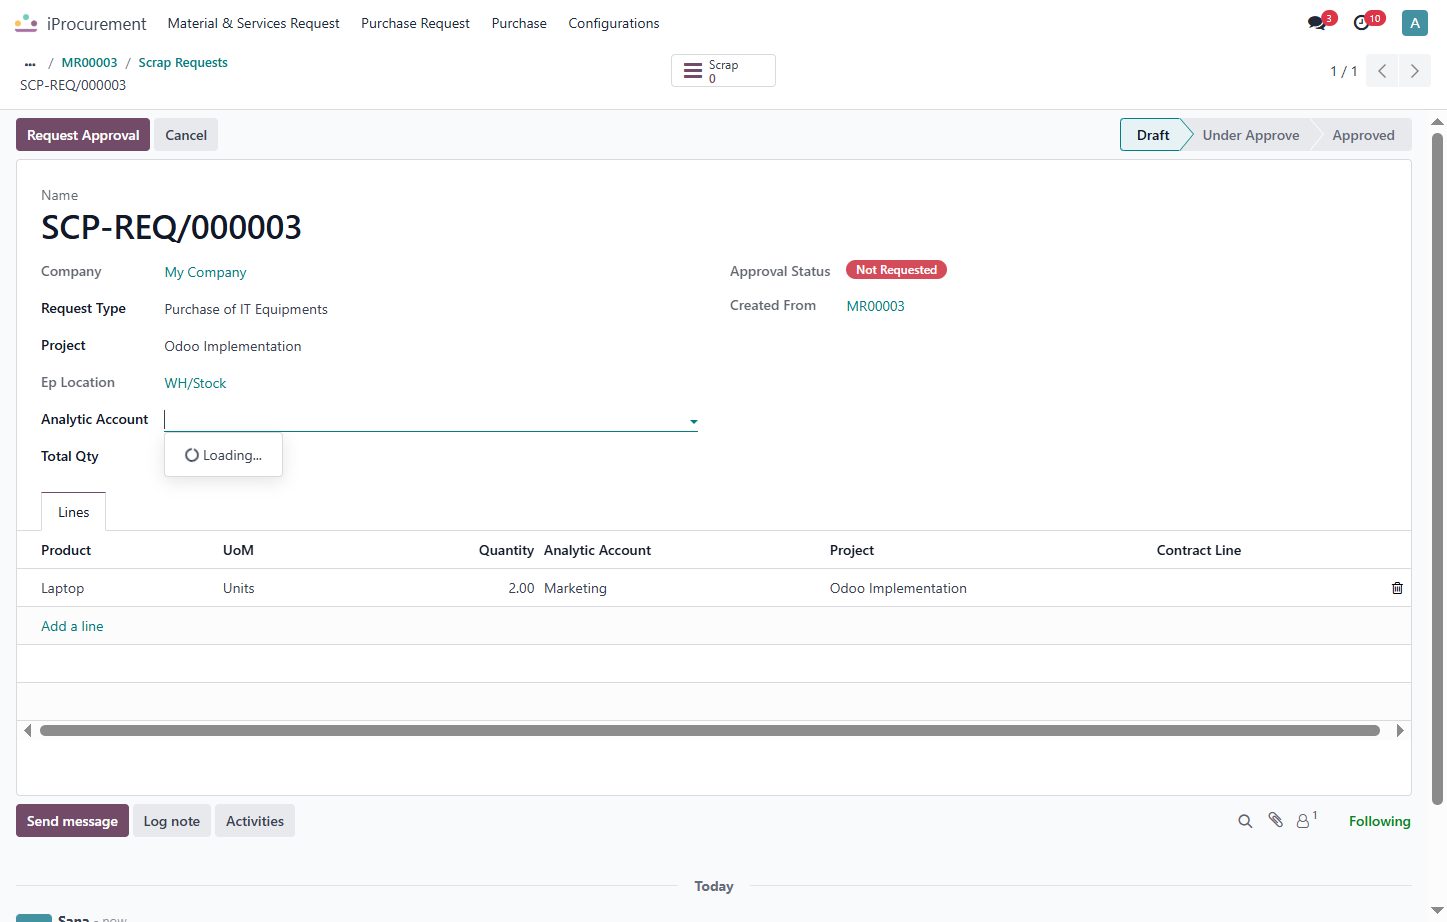Show followers list icon
Image resolution: width=1447 pixels, height=922 pixels.
[x=1306, y=820]
